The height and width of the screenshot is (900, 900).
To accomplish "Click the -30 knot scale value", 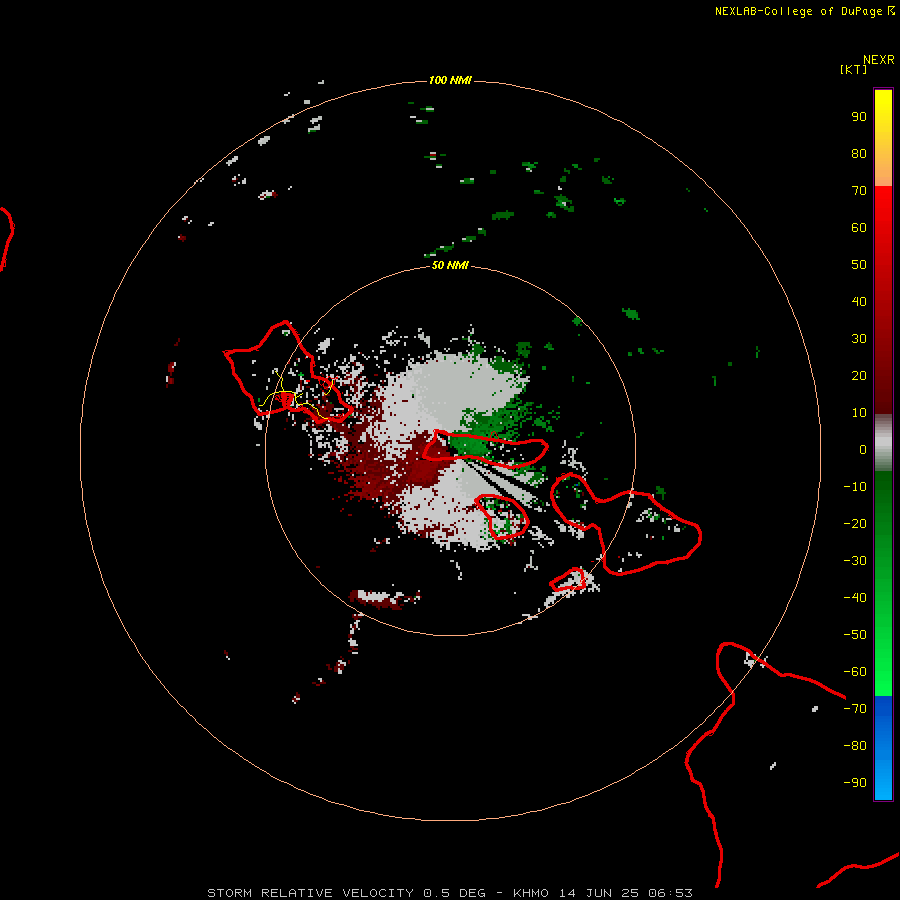I will point(855,561).
